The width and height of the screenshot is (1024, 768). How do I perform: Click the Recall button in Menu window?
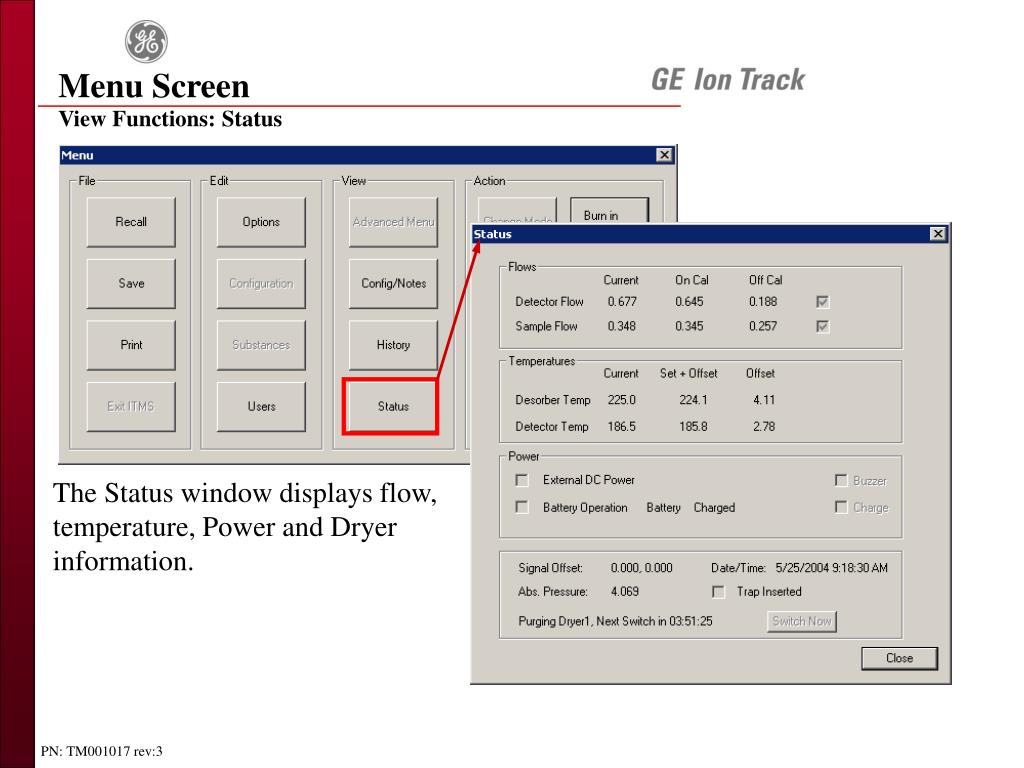point(131,222)
